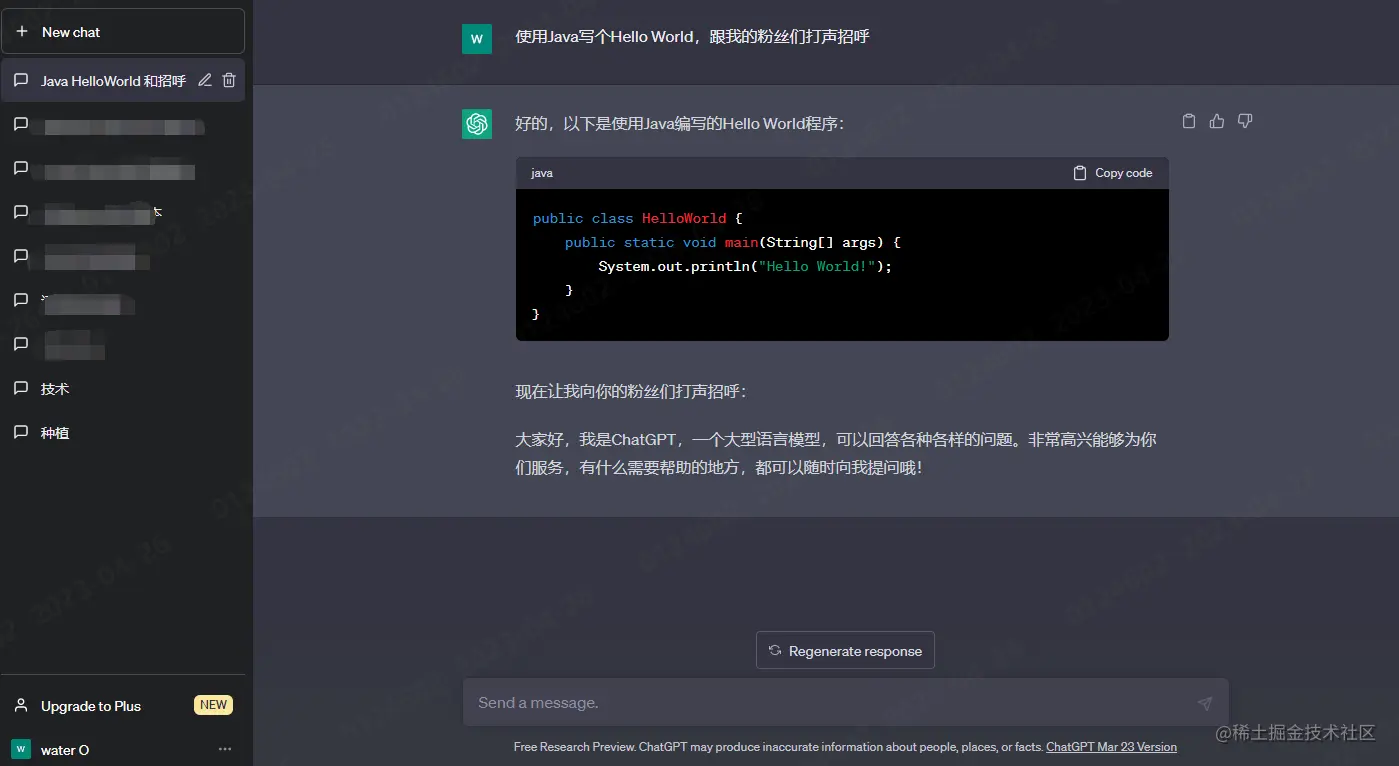Click chat bubble icon of Java HelloWorld chat
This screenshot has height=766, width=1399.
coord(20,80)
